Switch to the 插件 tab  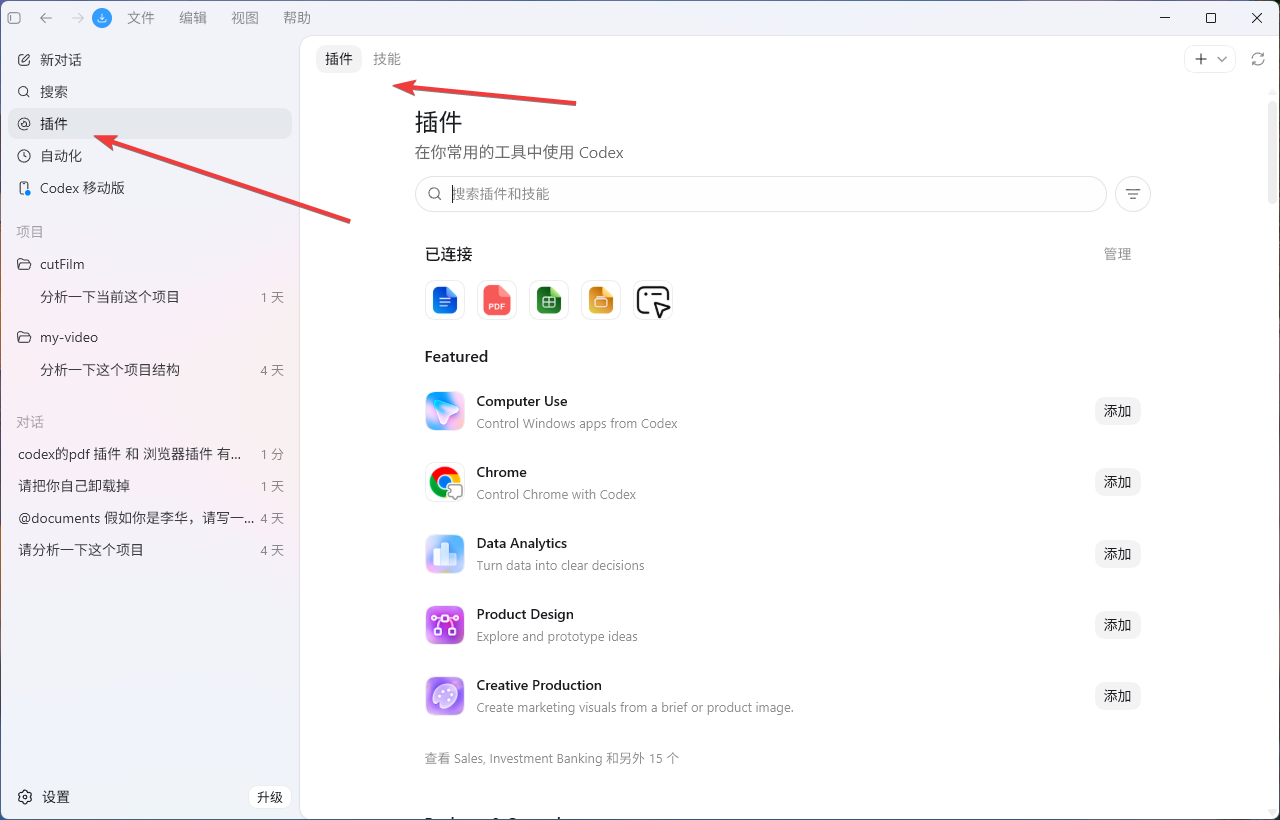coord(339,59)
